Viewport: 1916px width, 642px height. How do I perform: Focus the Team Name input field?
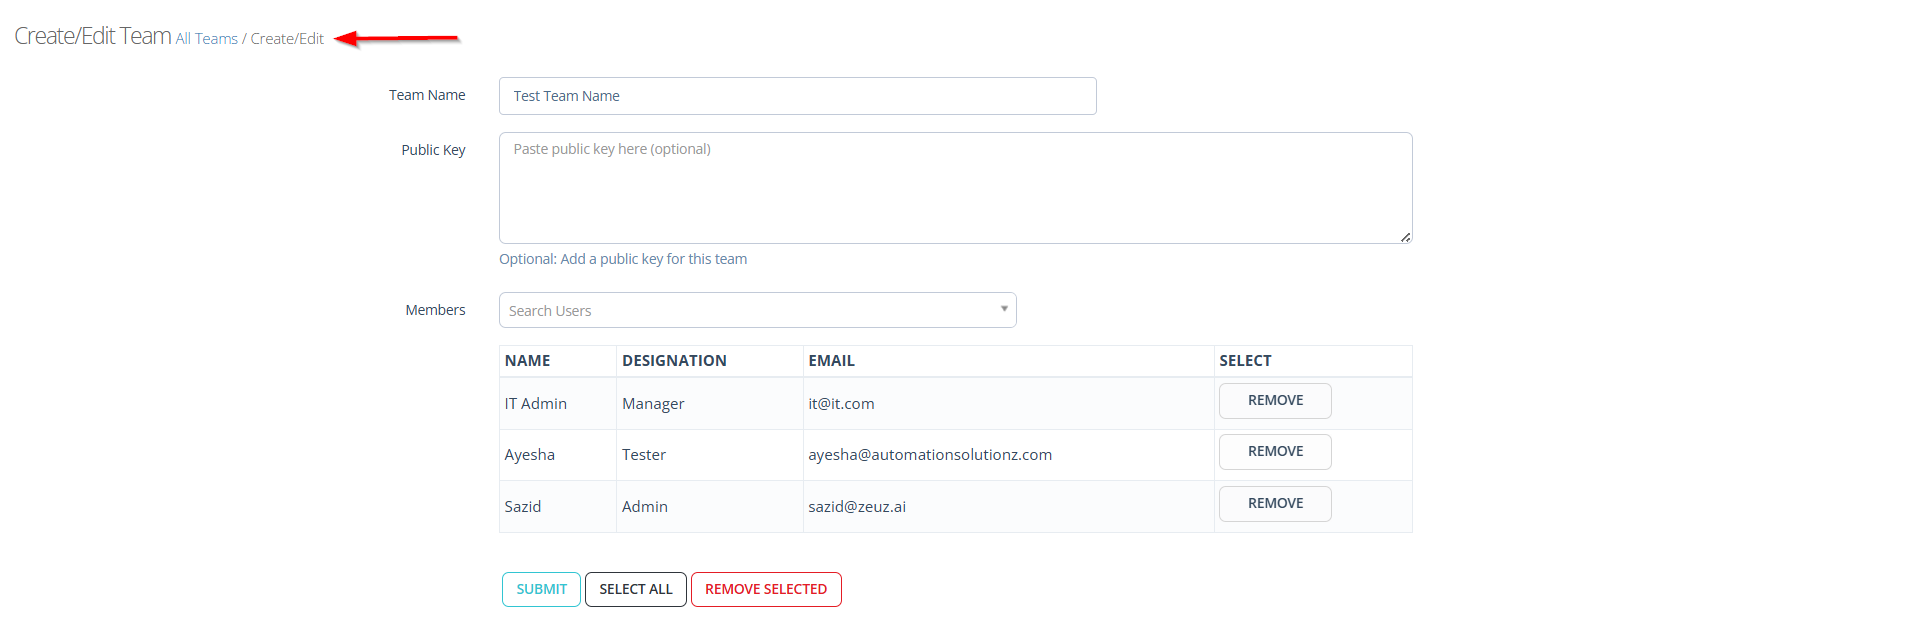tap(797, 96)
